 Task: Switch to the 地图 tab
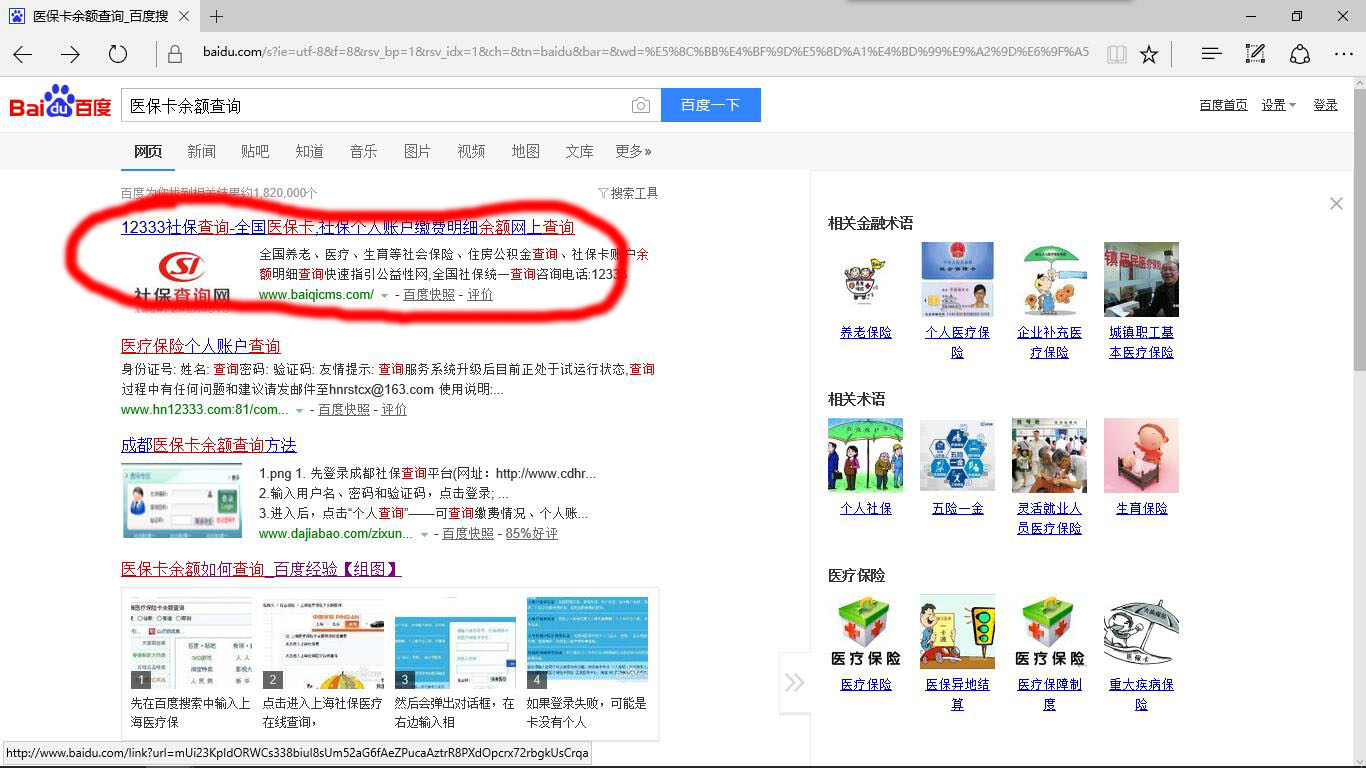[525, 151]
